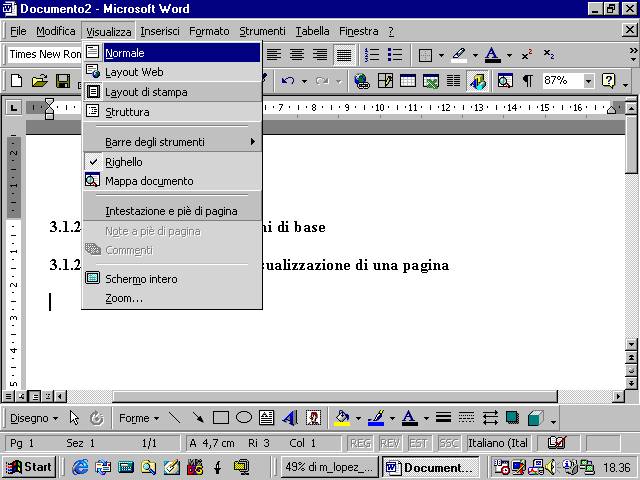
Task: Click Tables and Borders toolbar icon
Action: pyautogui.click(x=385, y=81)
